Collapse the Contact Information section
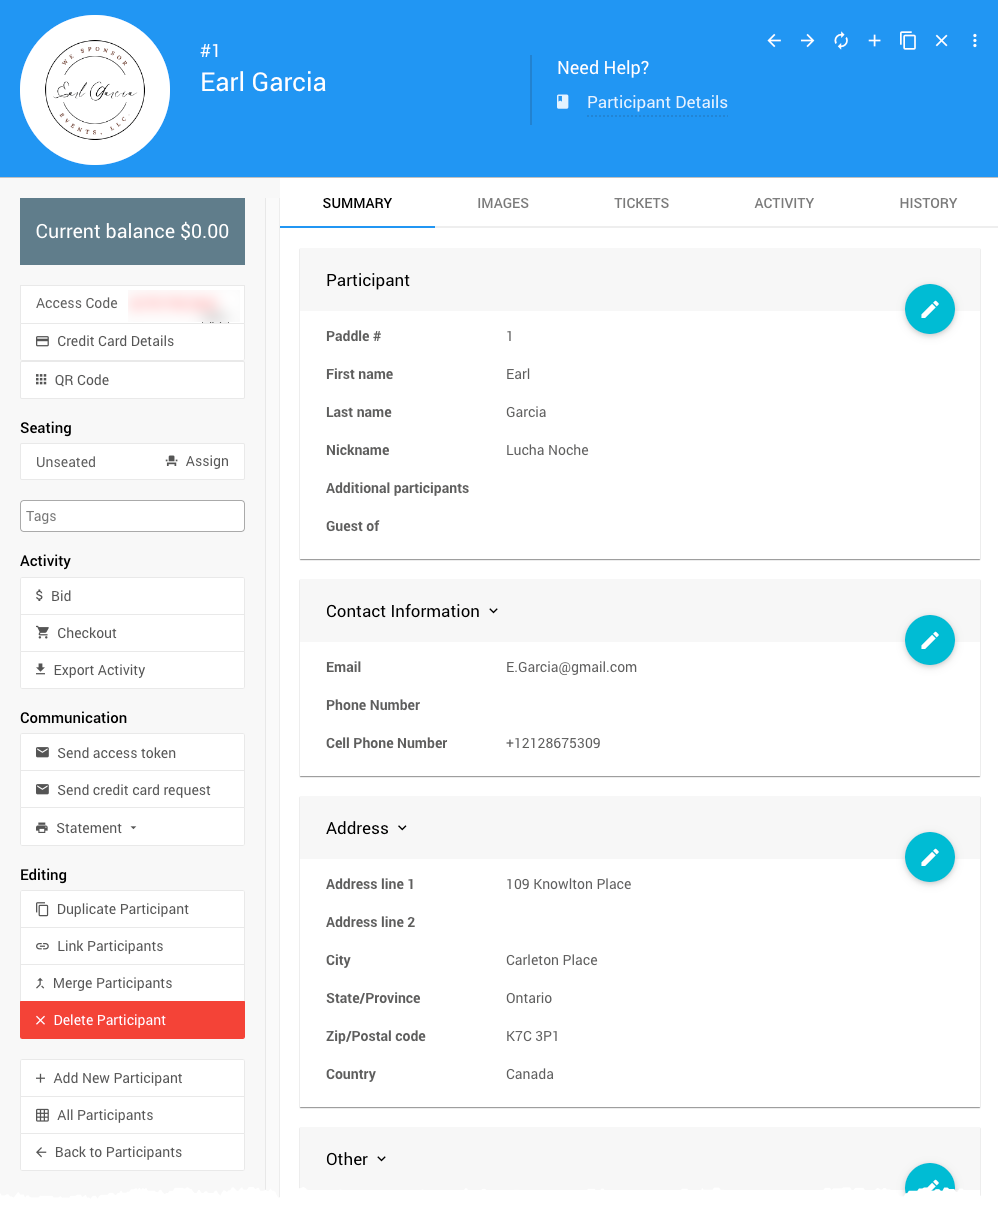 (493, 612)
